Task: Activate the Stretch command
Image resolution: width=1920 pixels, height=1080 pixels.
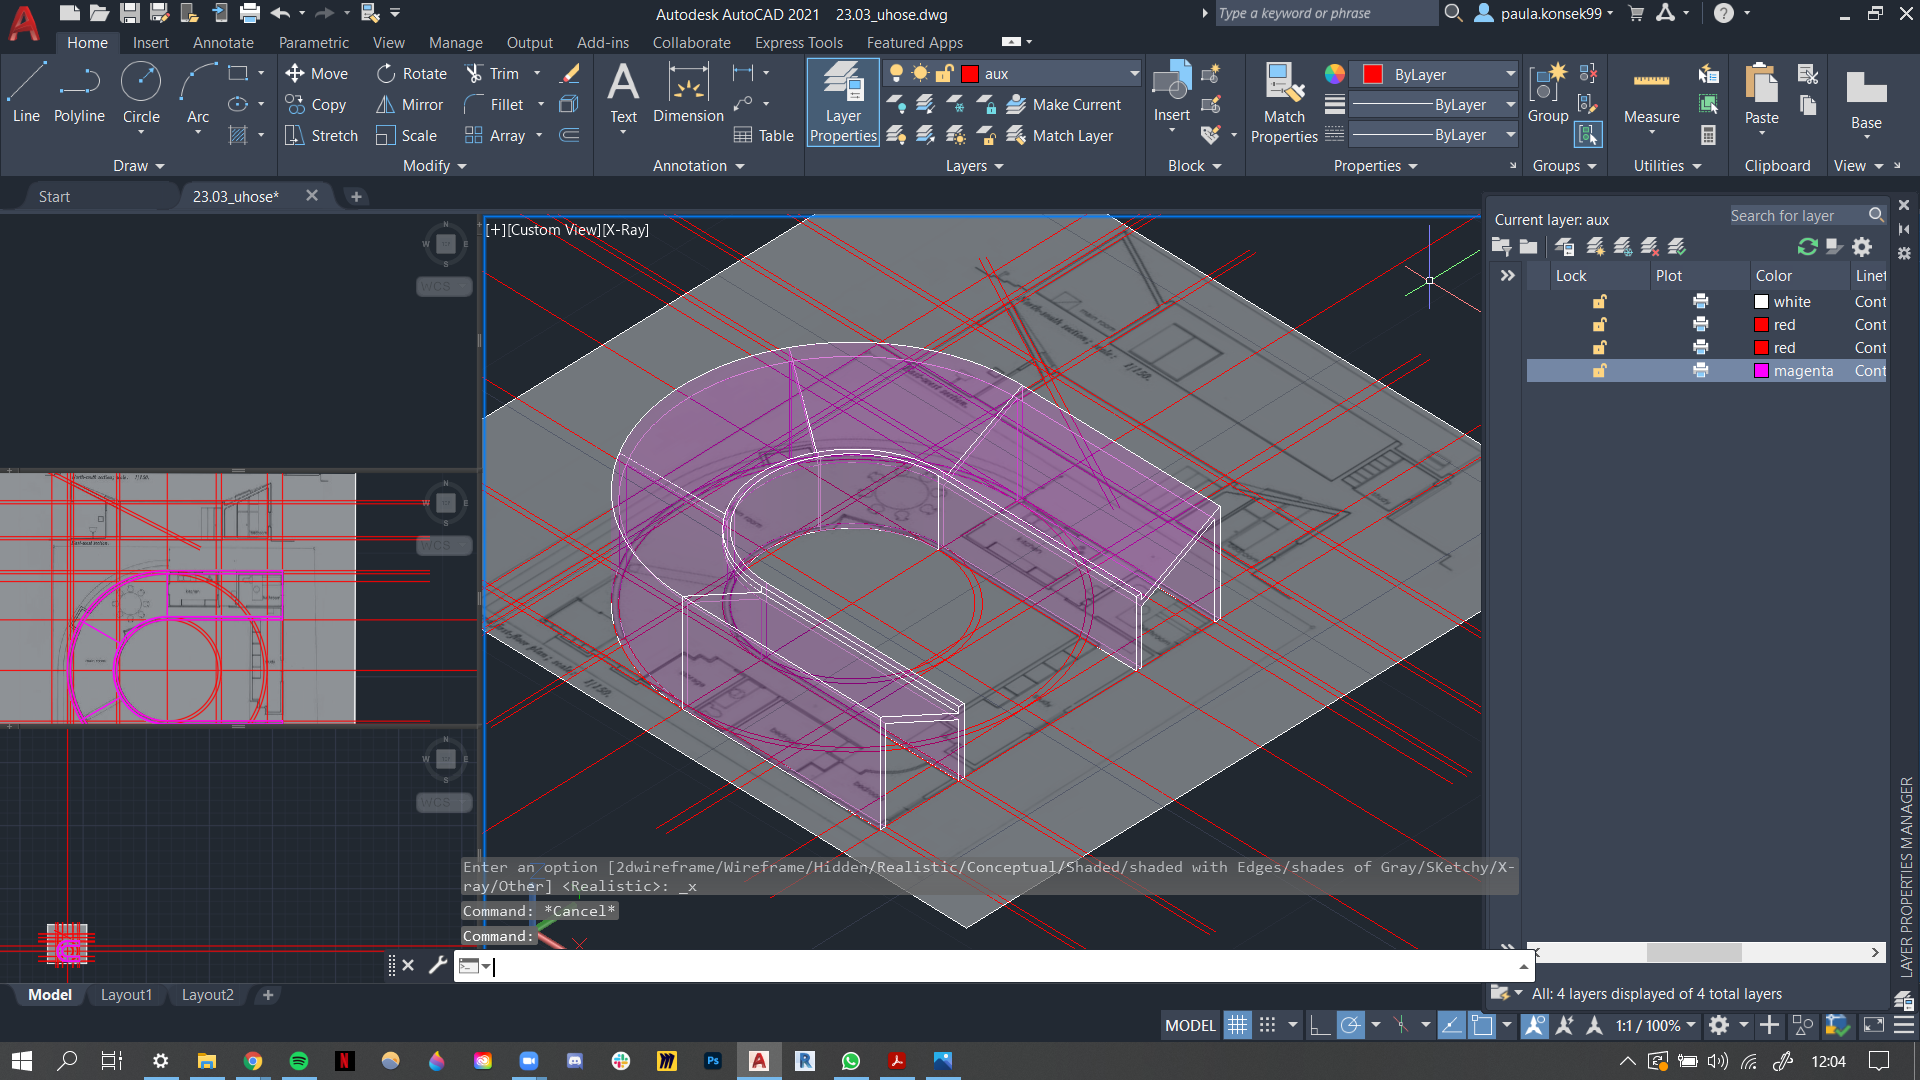Action: click(321, 135)
